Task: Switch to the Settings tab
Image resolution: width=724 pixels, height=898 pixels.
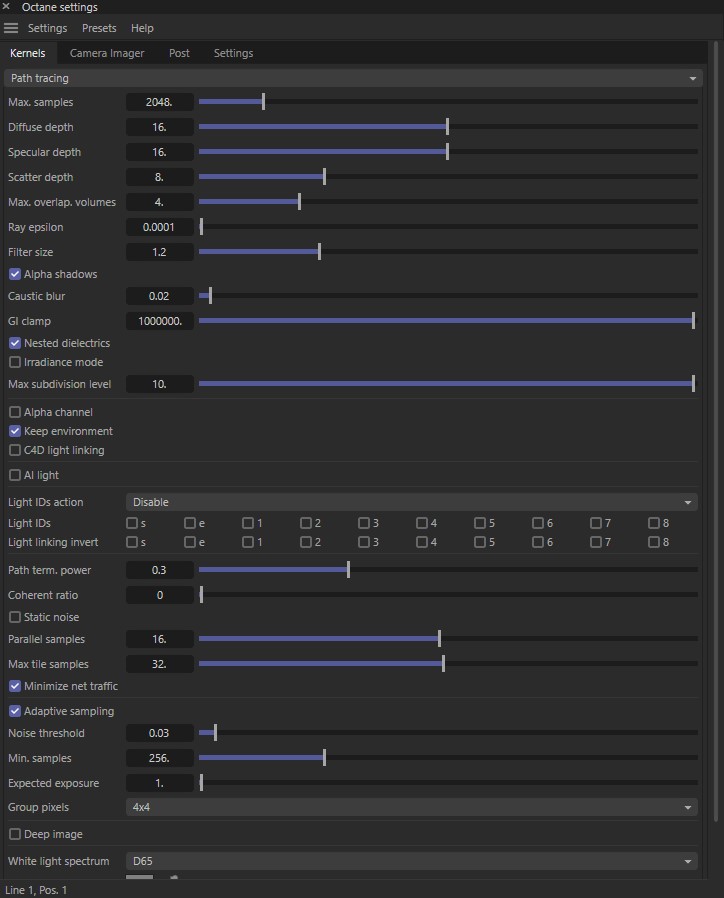Action: tap(233, 53)
